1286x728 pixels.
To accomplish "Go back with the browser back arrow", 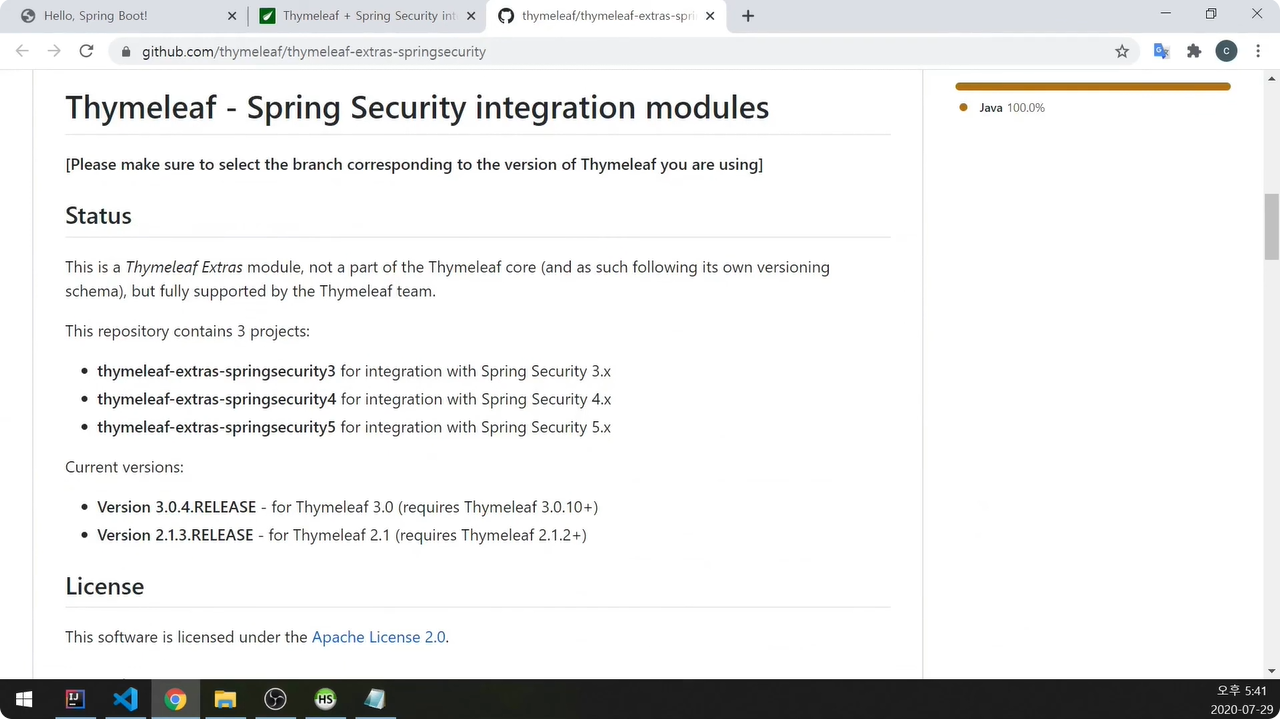I will (x=22, y=51).
